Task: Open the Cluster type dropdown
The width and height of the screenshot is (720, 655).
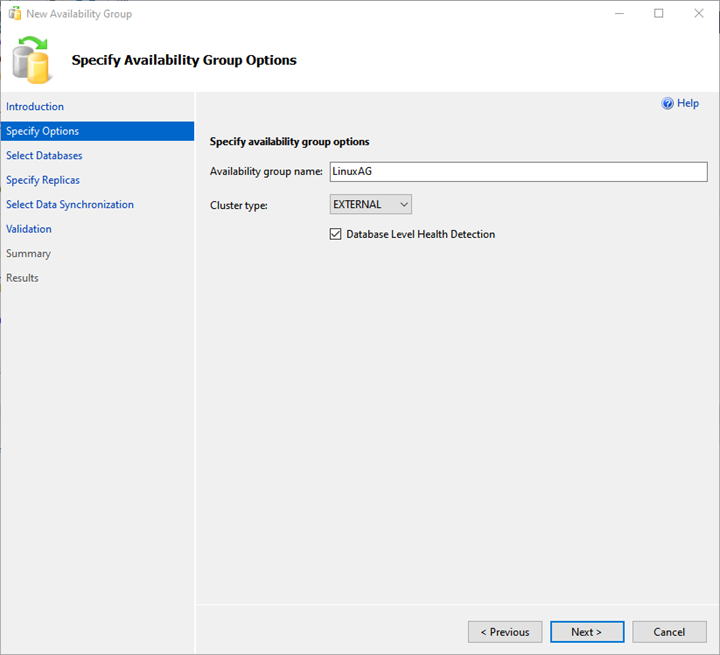Action: pos(371,204)
